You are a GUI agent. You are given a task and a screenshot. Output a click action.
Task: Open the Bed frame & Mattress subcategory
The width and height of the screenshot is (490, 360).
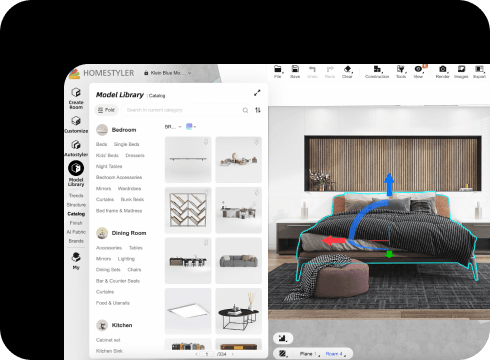(x=119, y=211)
